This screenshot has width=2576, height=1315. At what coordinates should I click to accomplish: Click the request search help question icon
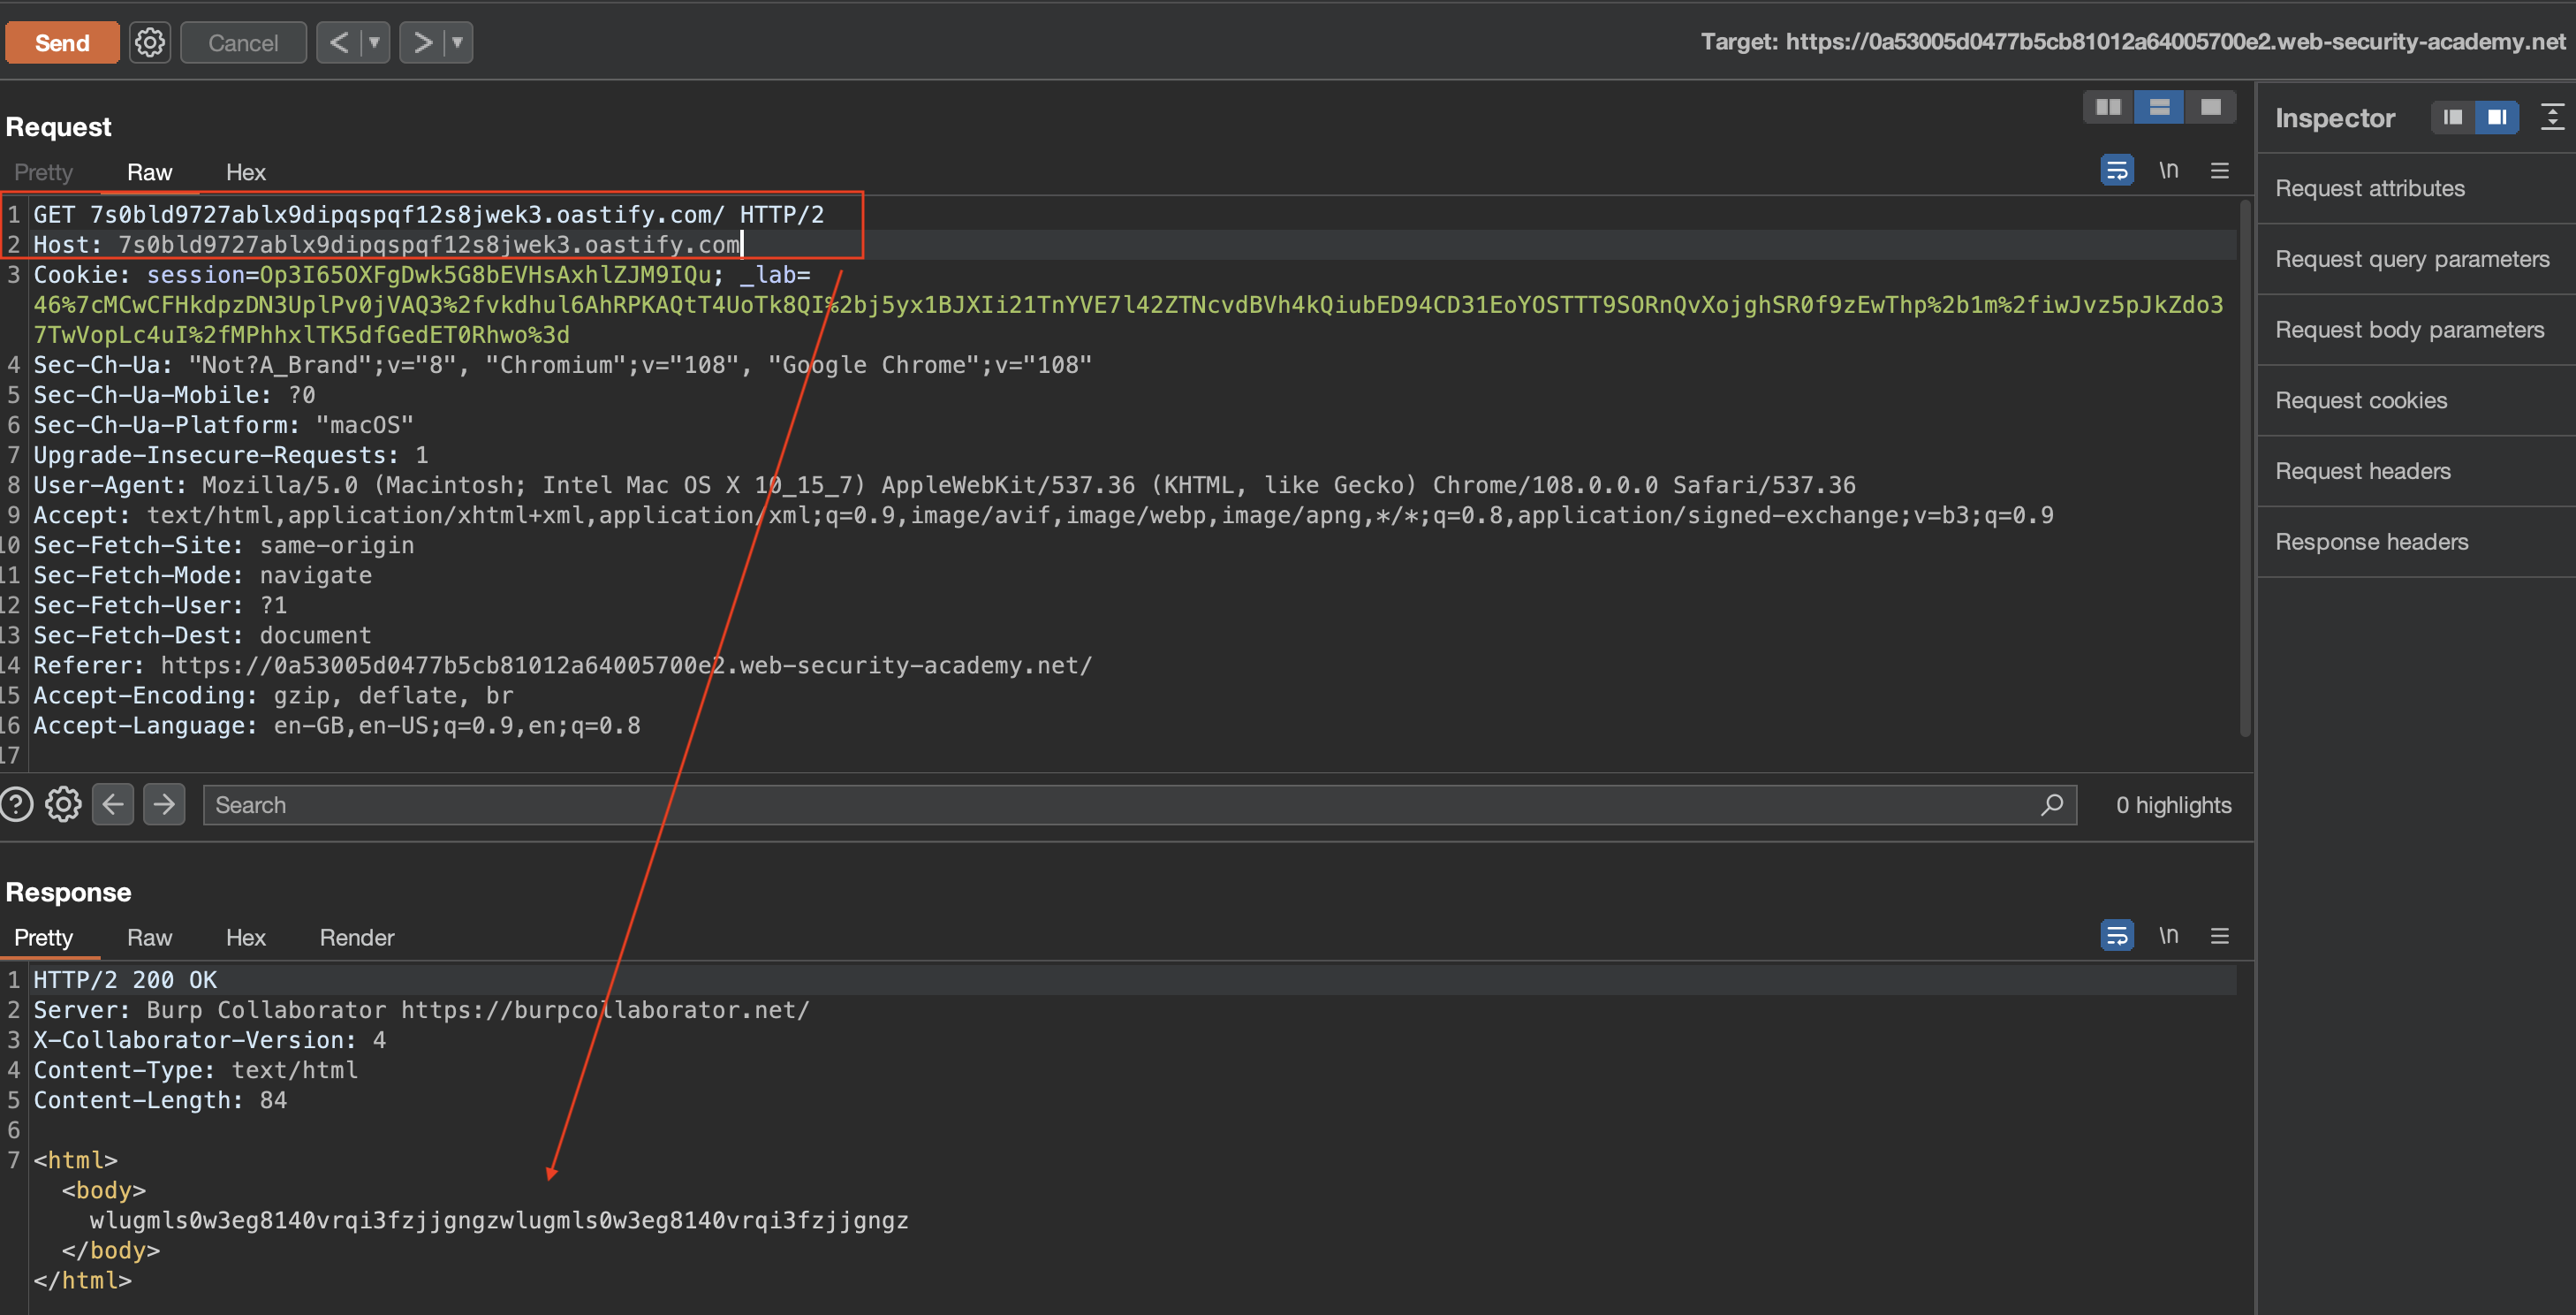(x=17, y=805)
